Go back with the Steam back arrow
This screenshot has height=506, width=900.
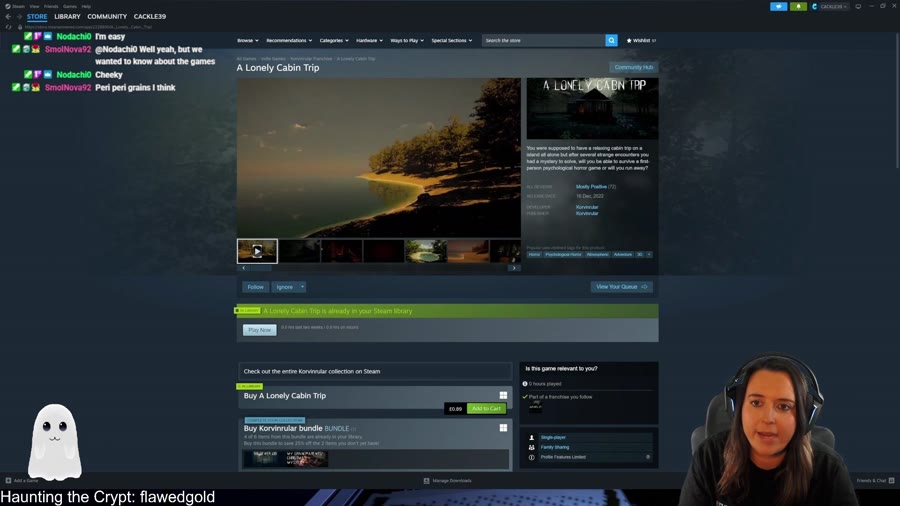(7, 17)
